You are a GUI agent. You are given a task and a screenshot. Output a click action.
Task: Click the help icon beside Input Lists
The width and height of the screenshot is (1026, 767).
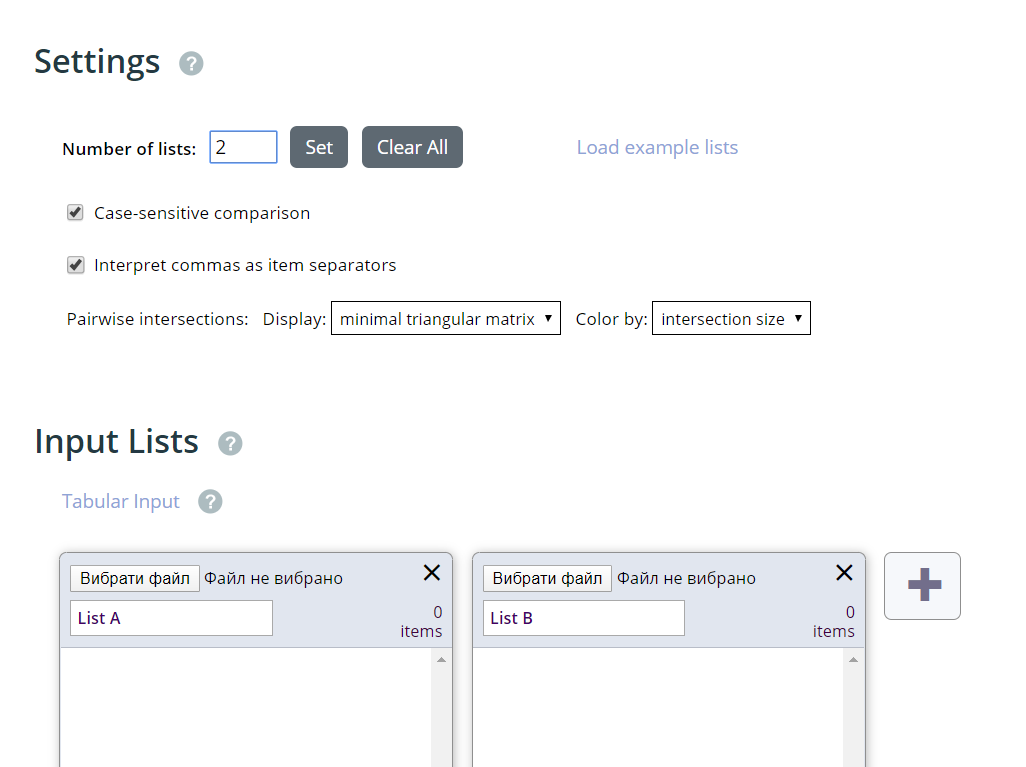230,444
